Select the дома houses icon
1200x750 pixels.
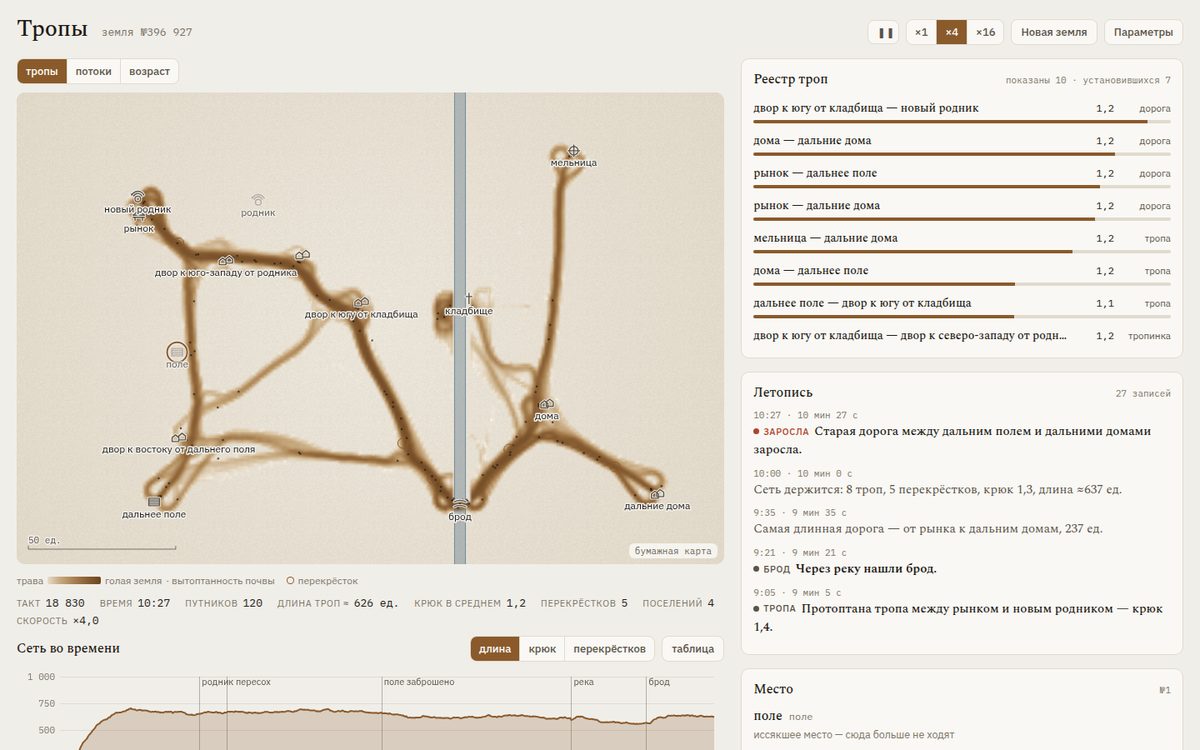546,404
